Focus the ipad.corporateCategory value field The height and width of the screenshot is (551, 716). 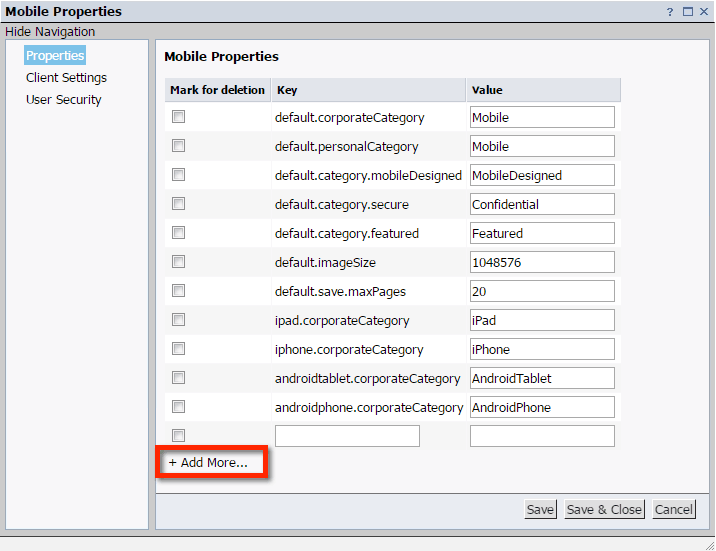(x=542, y=320)
